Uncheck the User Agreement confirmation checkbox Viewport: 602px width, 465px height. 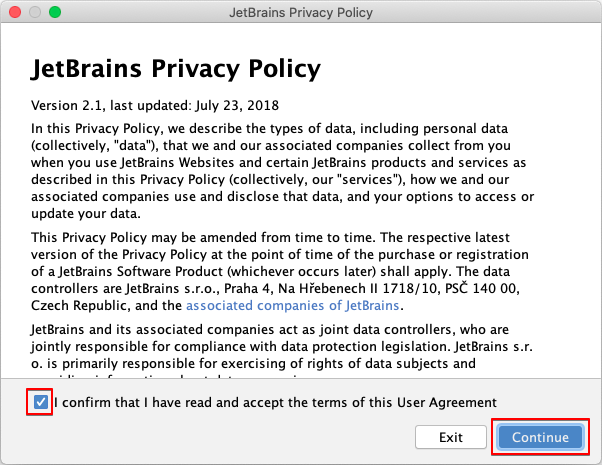pyautogui.click(x=40, y=402)
